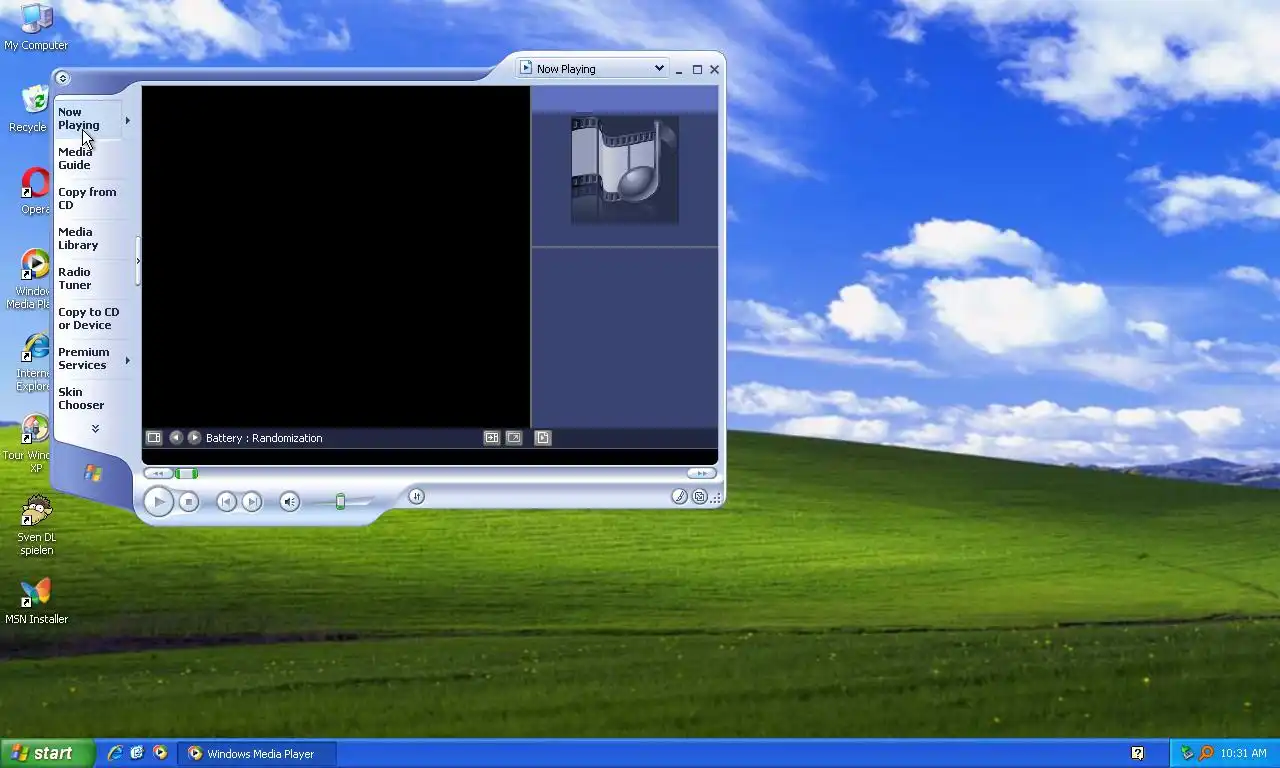Click the Play button in Media Player
The image size is (1280, 768).
coord(158,501)
